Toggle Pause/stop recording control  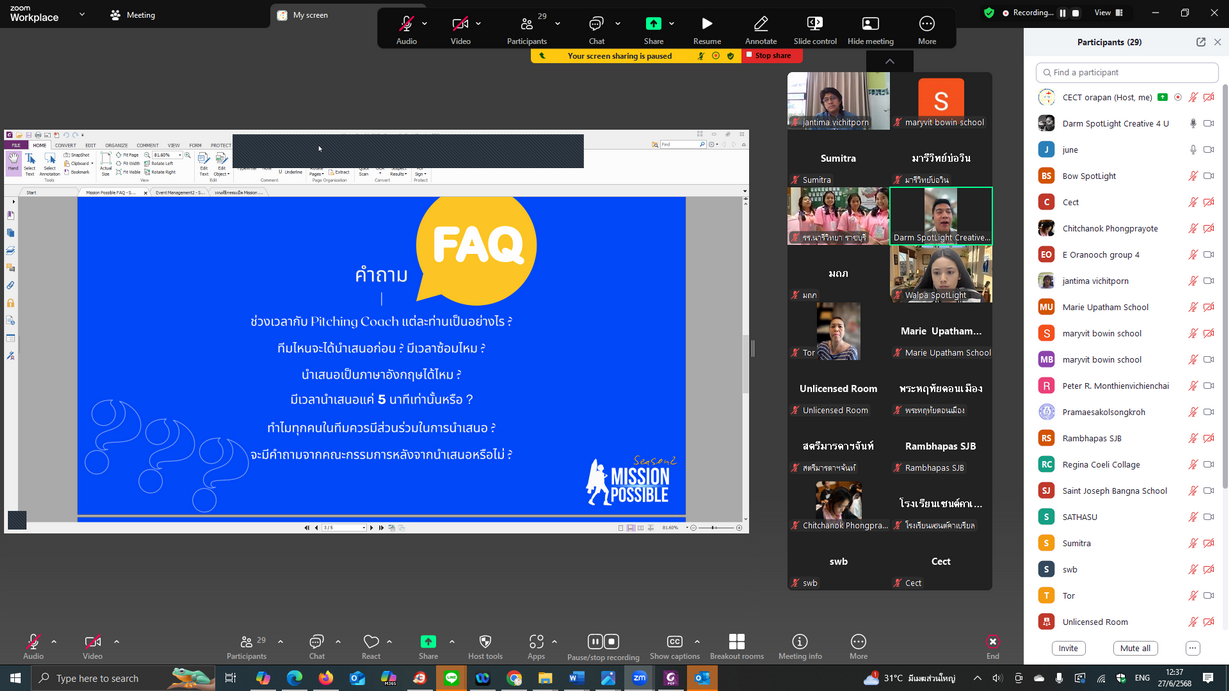(603, 642)
